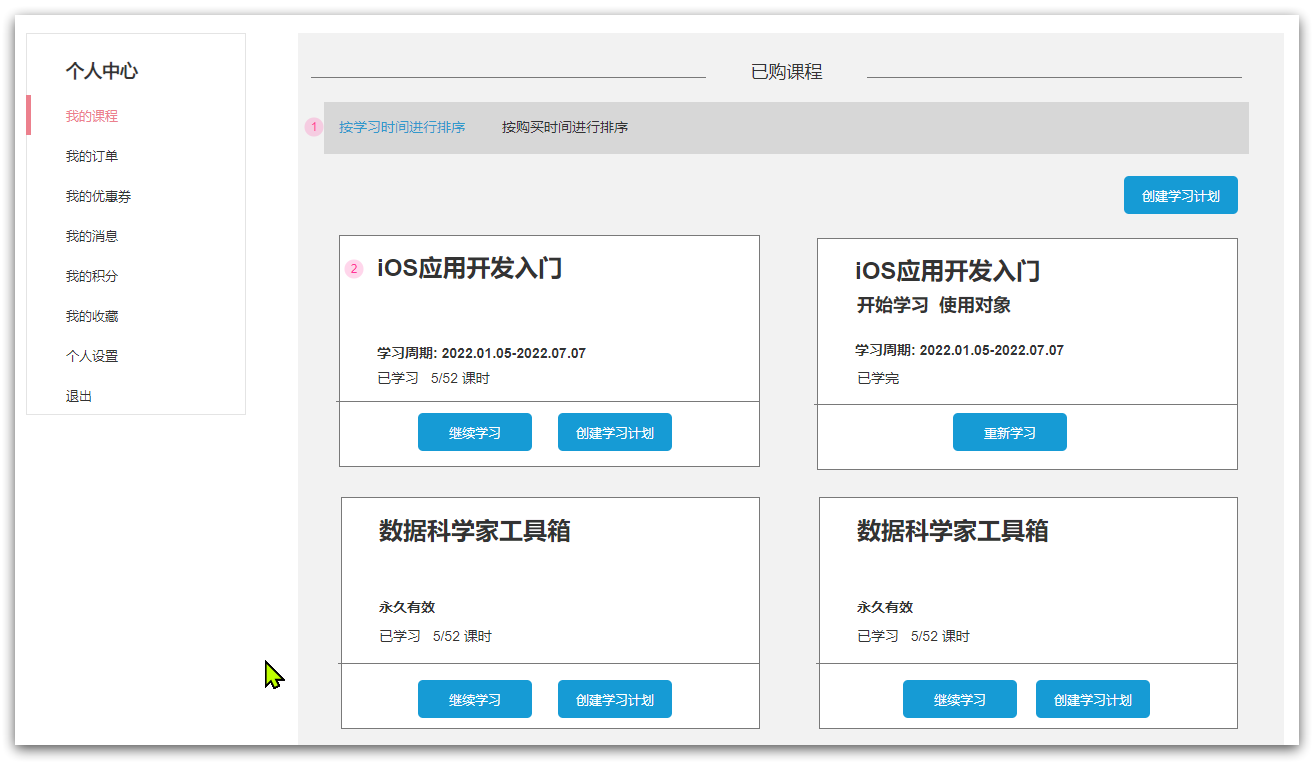Click 重新学习 on the completed iOS card

(x=1010, y=432)
